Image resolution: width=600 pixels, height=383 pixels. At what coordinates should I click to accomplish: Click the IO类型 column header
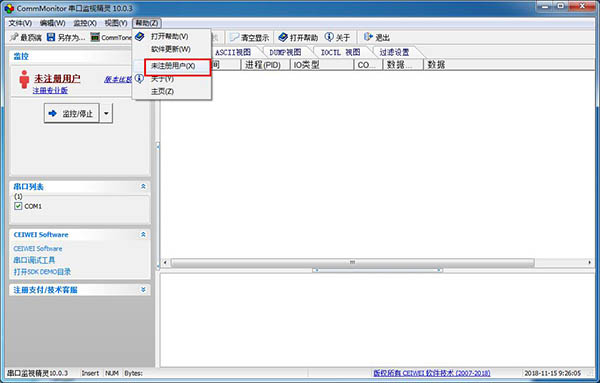(x=322, y=65)
